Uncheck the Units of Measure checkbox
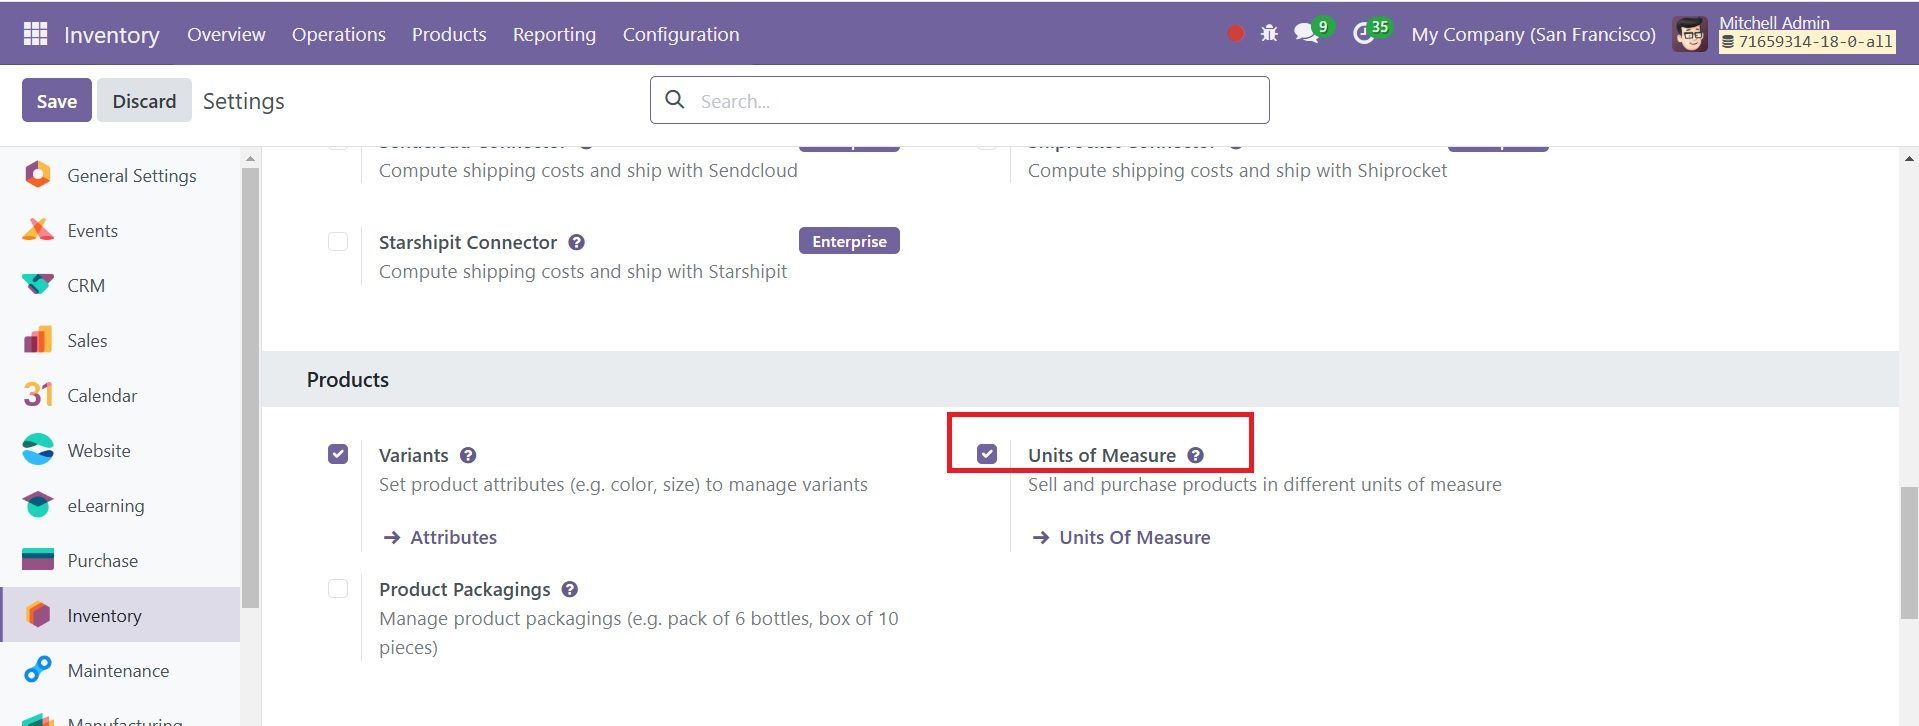 tap(987, 455)
